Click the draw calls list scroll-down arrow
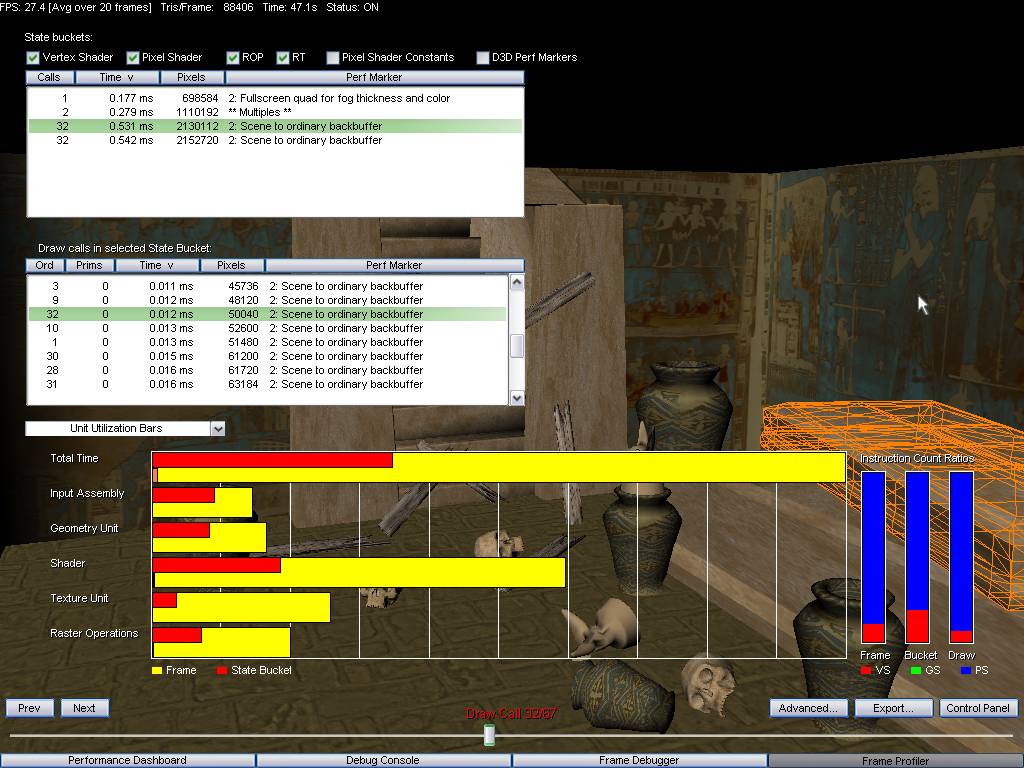 [x=517, y=398]
